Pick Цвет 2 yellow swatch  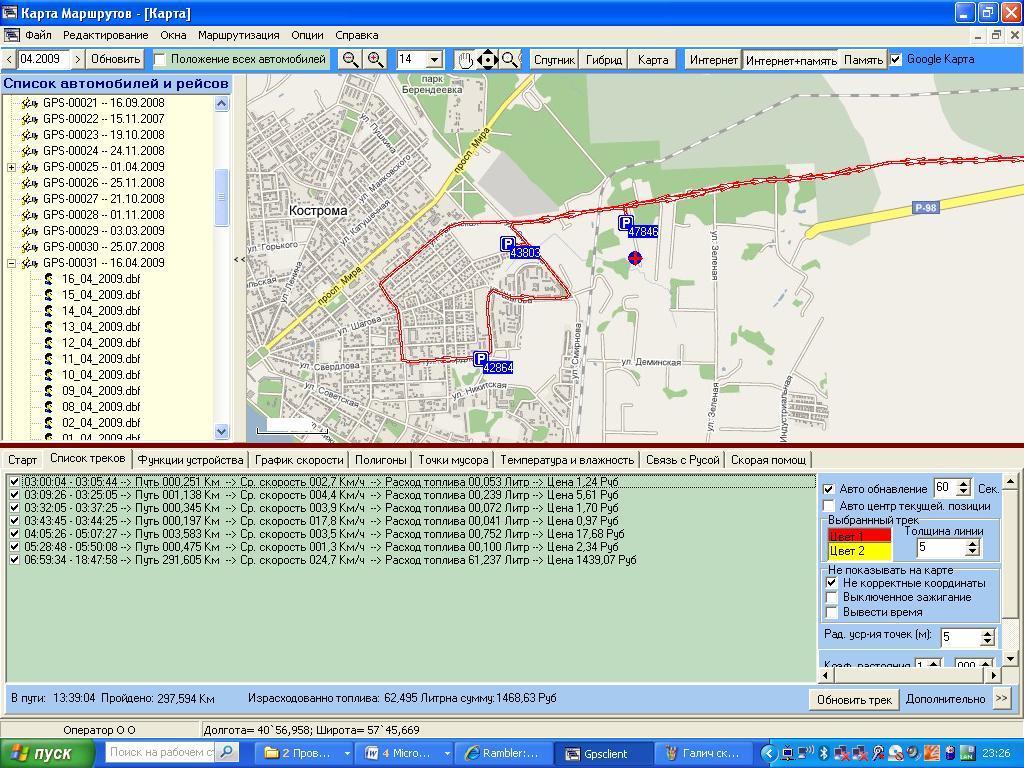click(859, 551)
